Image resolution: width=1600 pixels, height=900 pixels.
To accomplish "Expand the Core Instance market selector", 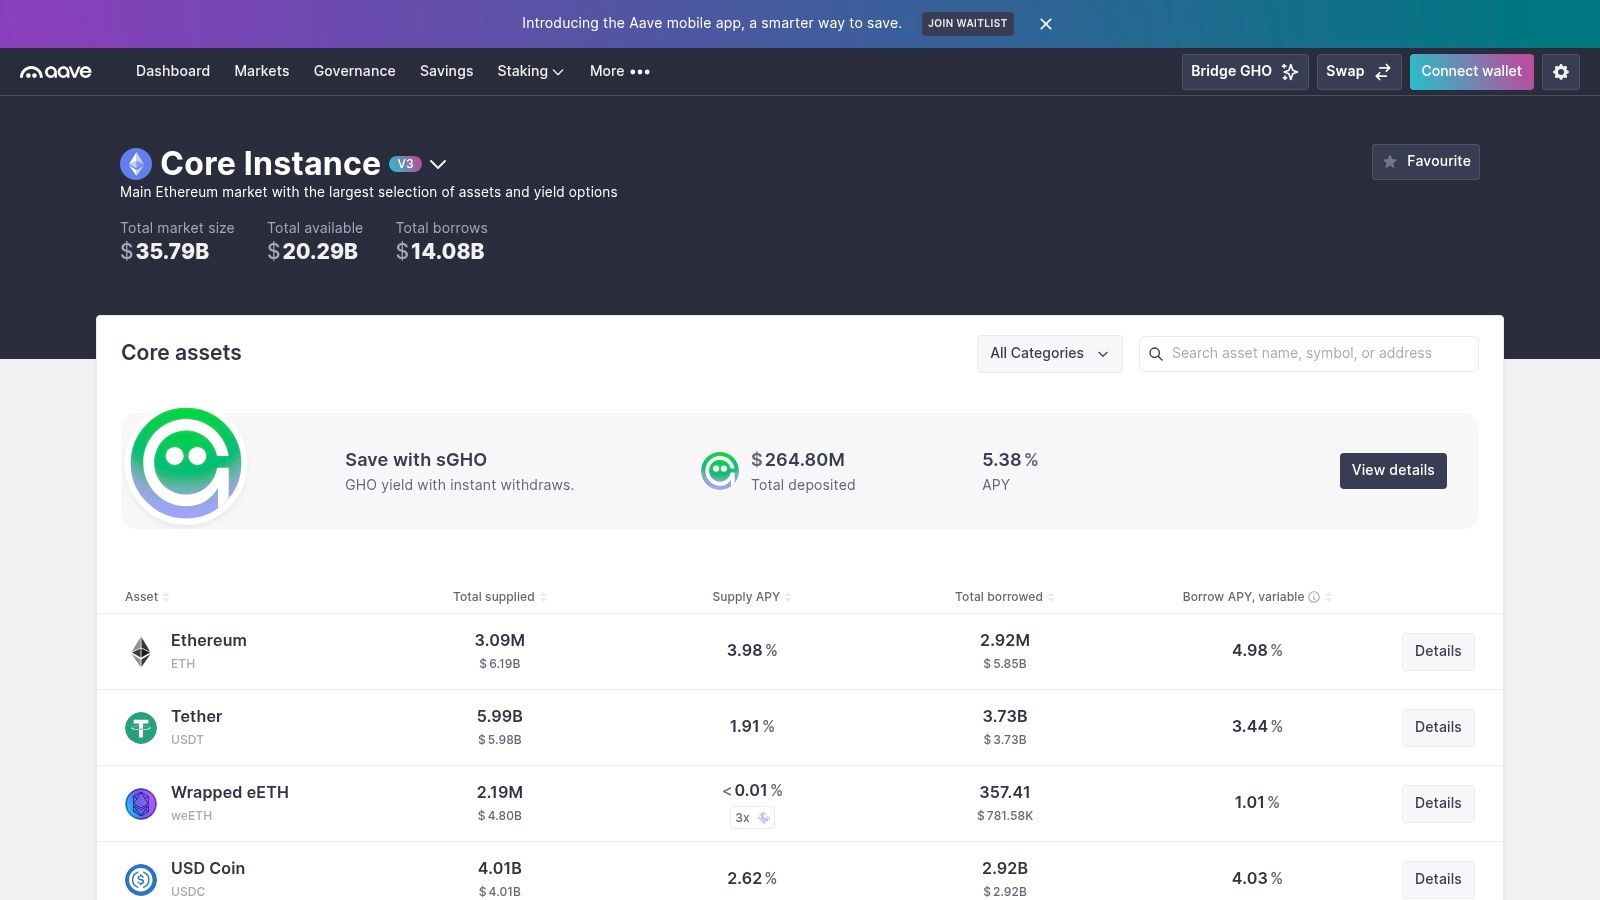I will [439, 164].
